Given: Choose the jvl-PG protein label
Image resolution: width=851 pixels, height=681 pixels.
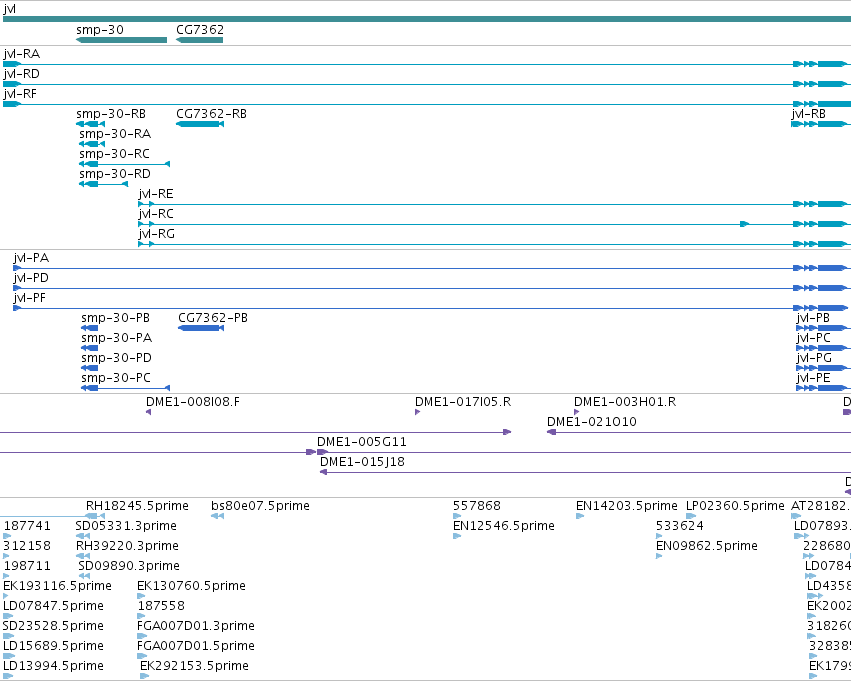Looking at the screenshot, I should 814,358.
